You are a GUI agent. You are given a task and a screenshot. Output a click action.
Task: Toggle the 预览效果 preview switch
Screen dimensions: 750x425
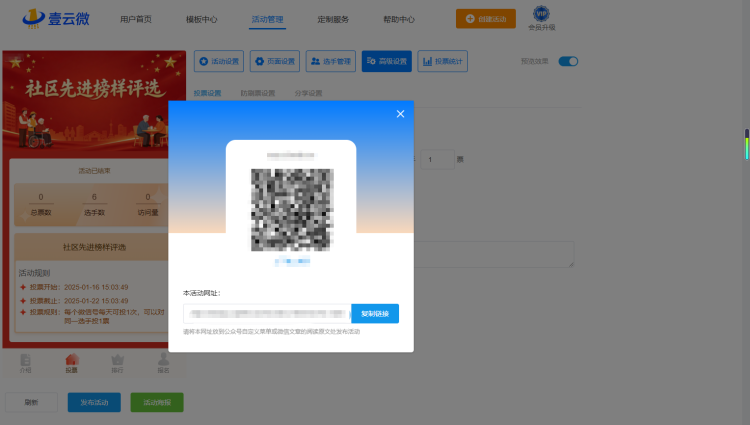[x=568, y=61]
